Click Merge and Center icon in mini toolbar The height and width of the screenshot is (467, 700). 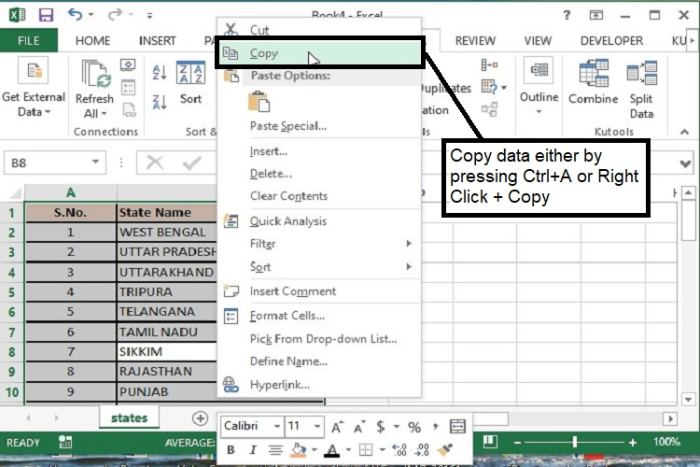coord(458,426)
